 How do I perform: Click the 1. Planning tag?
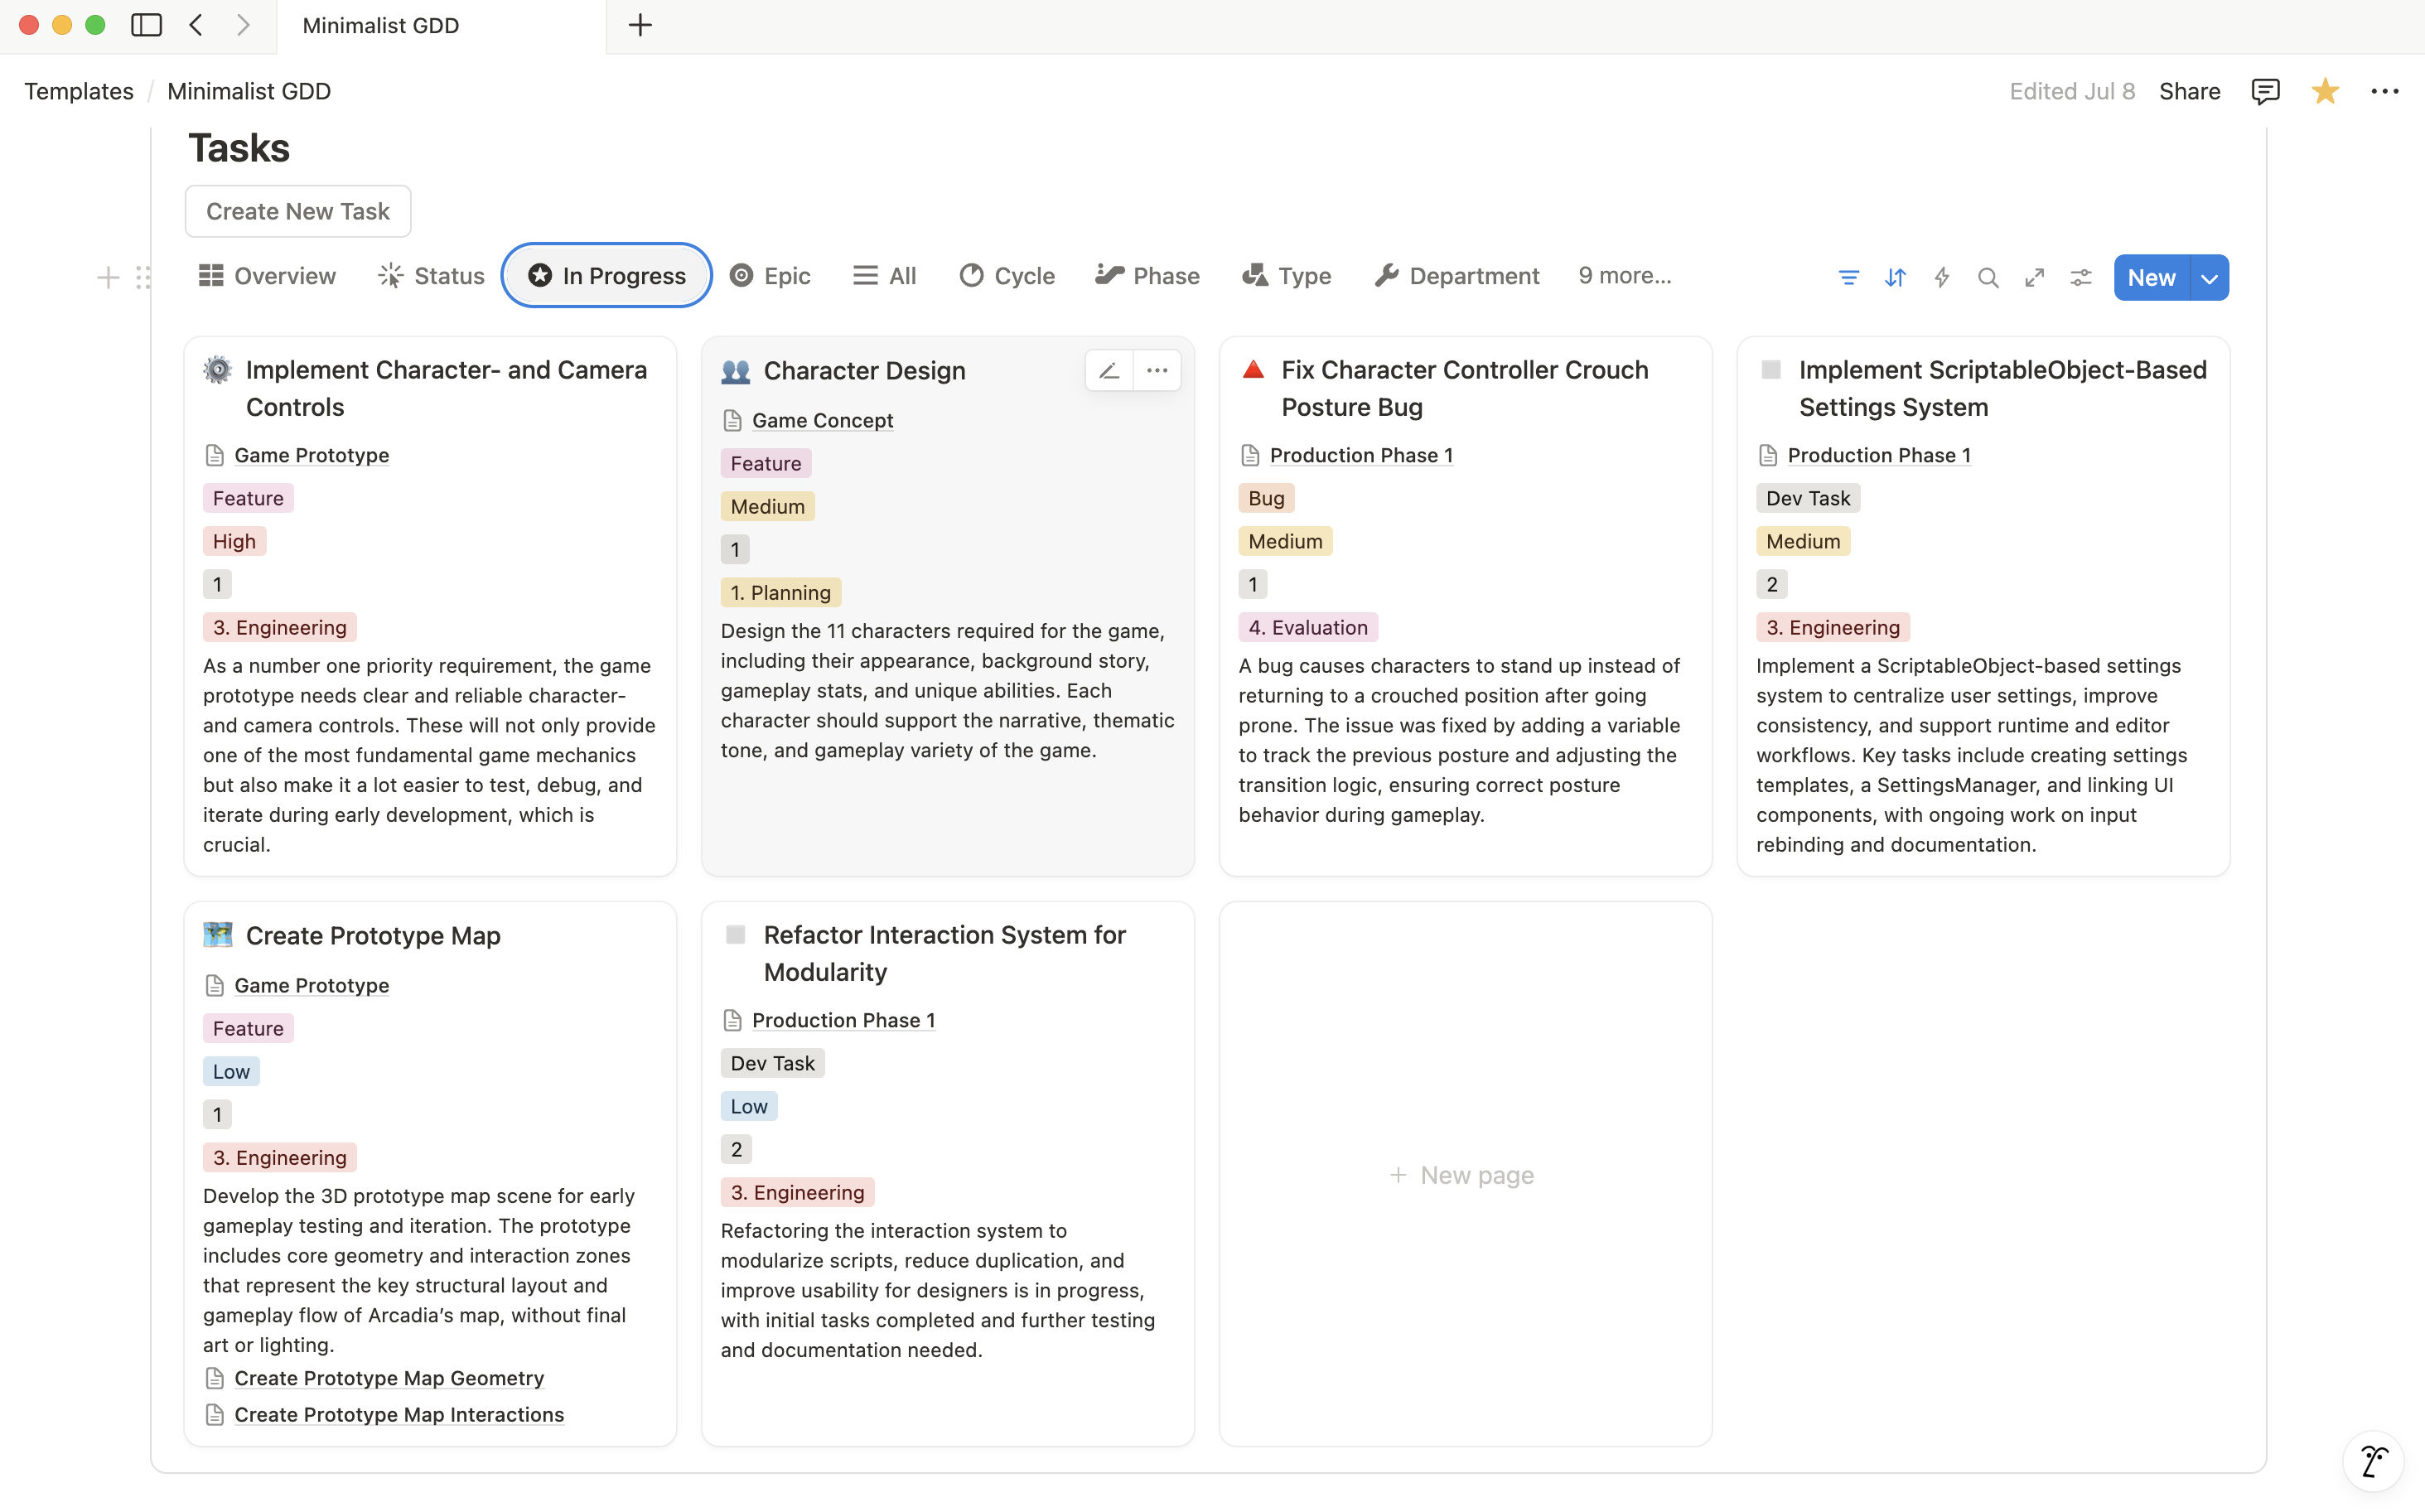pos(781,592)
